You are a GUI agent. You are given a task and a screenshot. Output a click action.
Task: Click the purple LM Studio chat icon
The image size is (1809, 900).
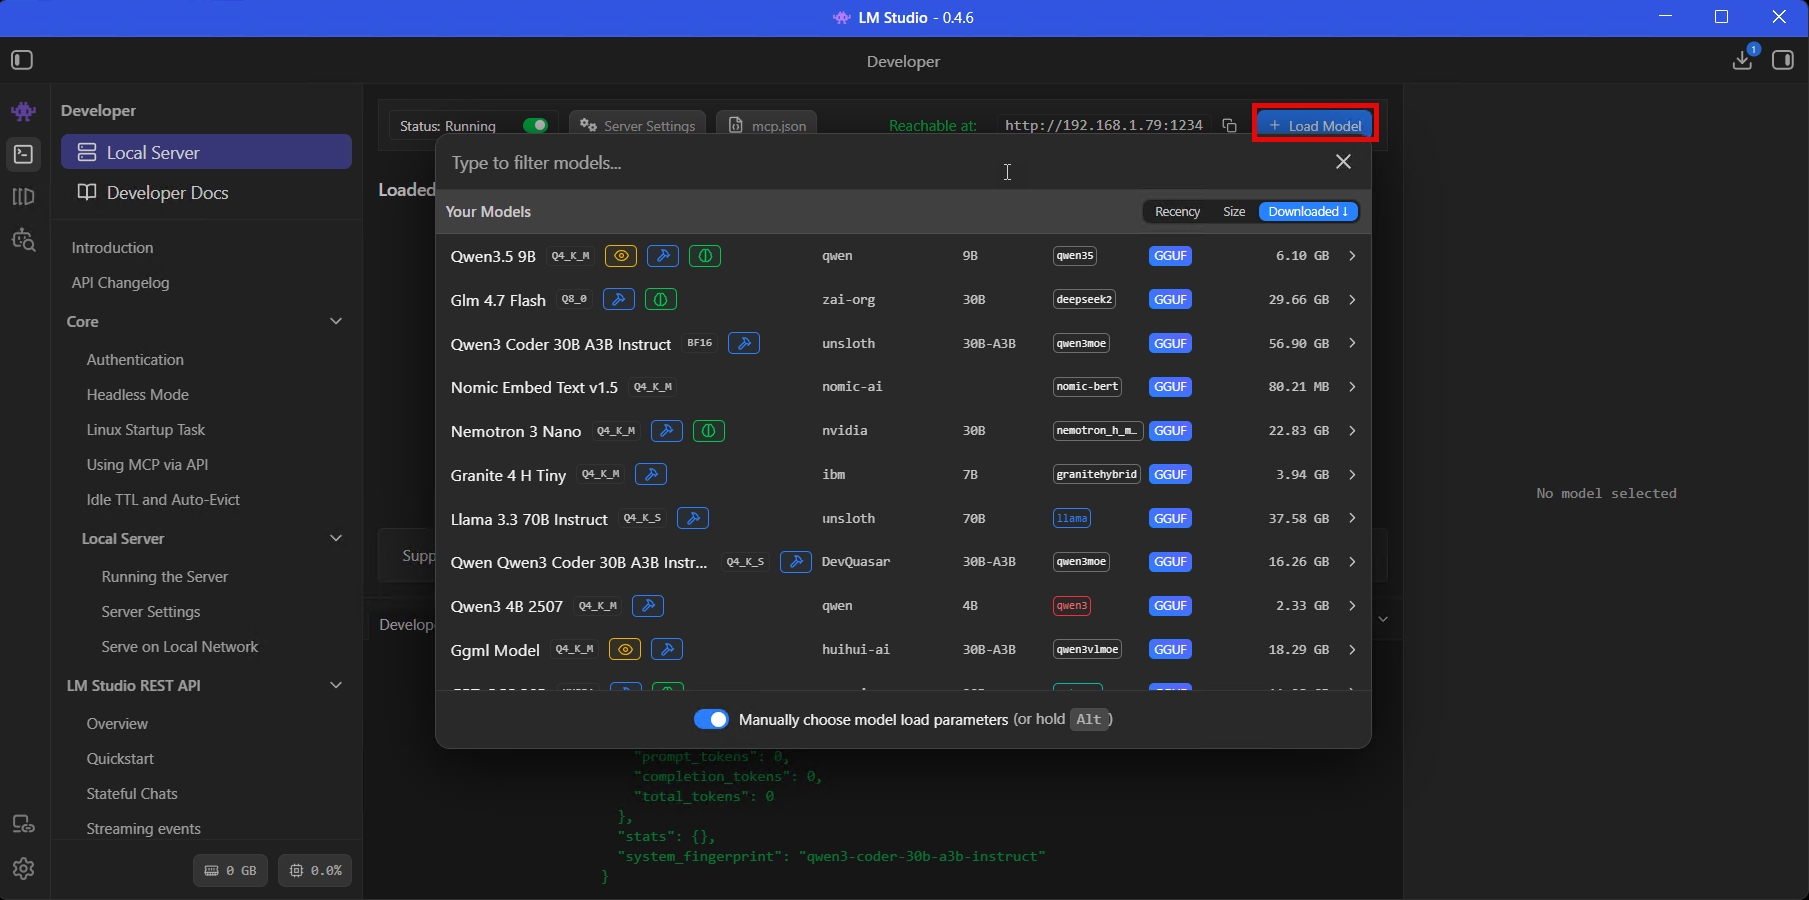pos(23,111)
